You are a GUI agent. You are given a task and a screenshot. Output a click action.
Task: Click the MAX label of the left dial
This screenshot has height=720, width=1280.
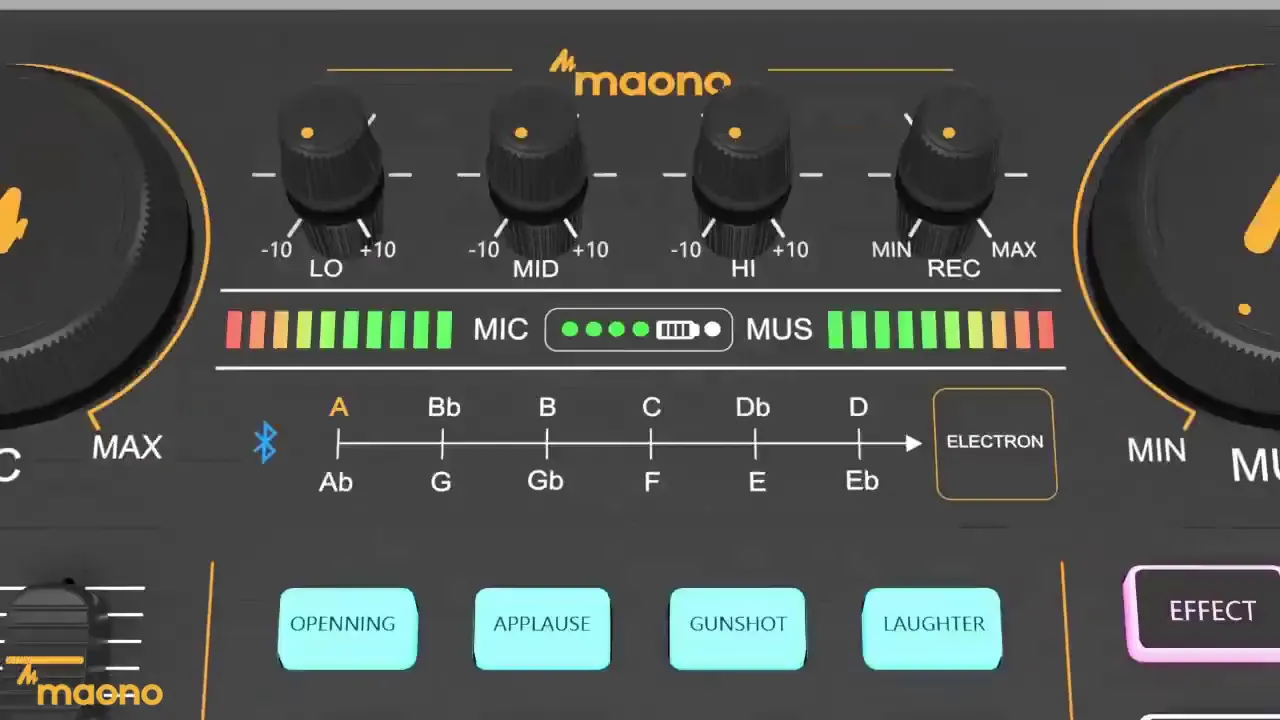click(127, 447)
